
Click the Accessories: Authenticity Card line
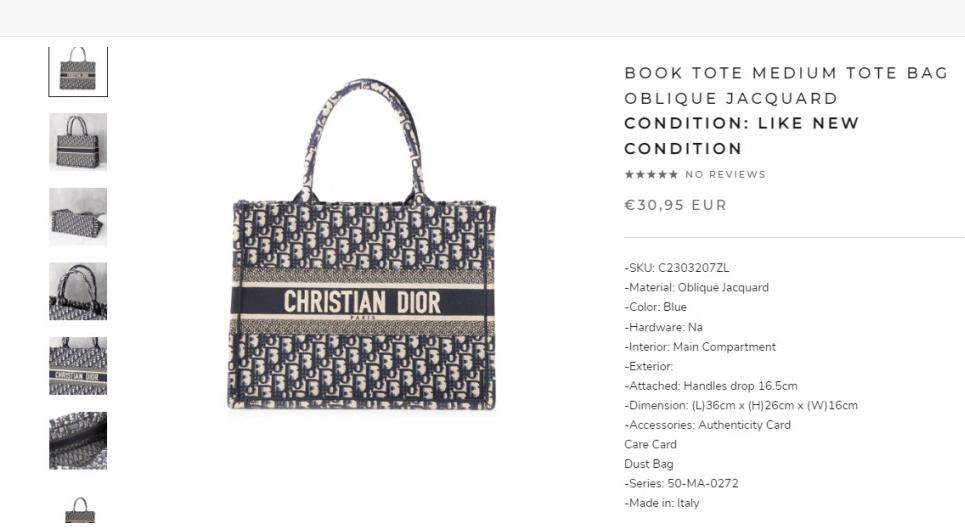point(708,425)
